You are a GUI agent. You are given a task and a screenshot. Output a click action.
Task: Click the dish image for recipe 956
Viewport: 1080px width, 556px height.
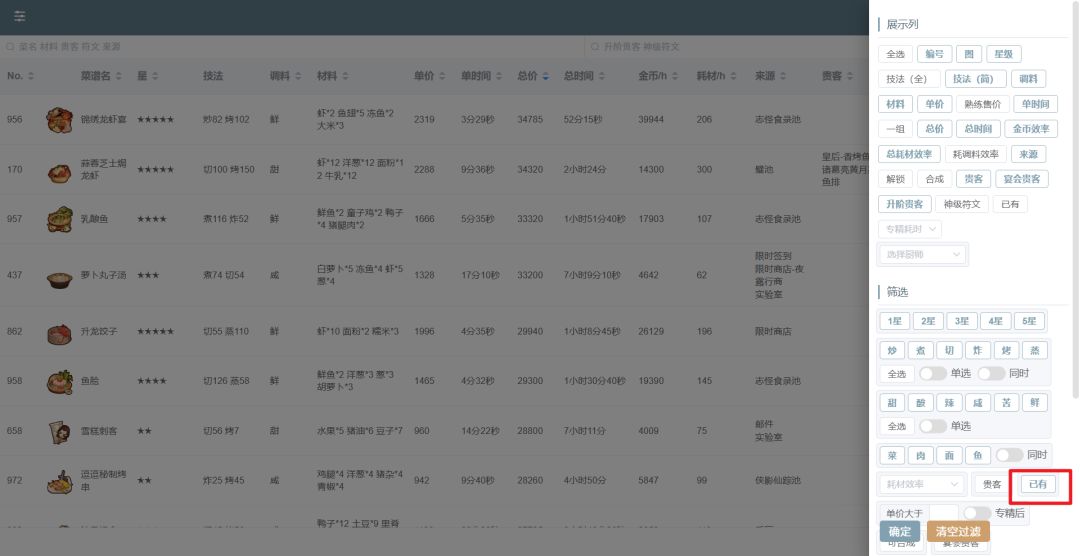coord(59,120)
